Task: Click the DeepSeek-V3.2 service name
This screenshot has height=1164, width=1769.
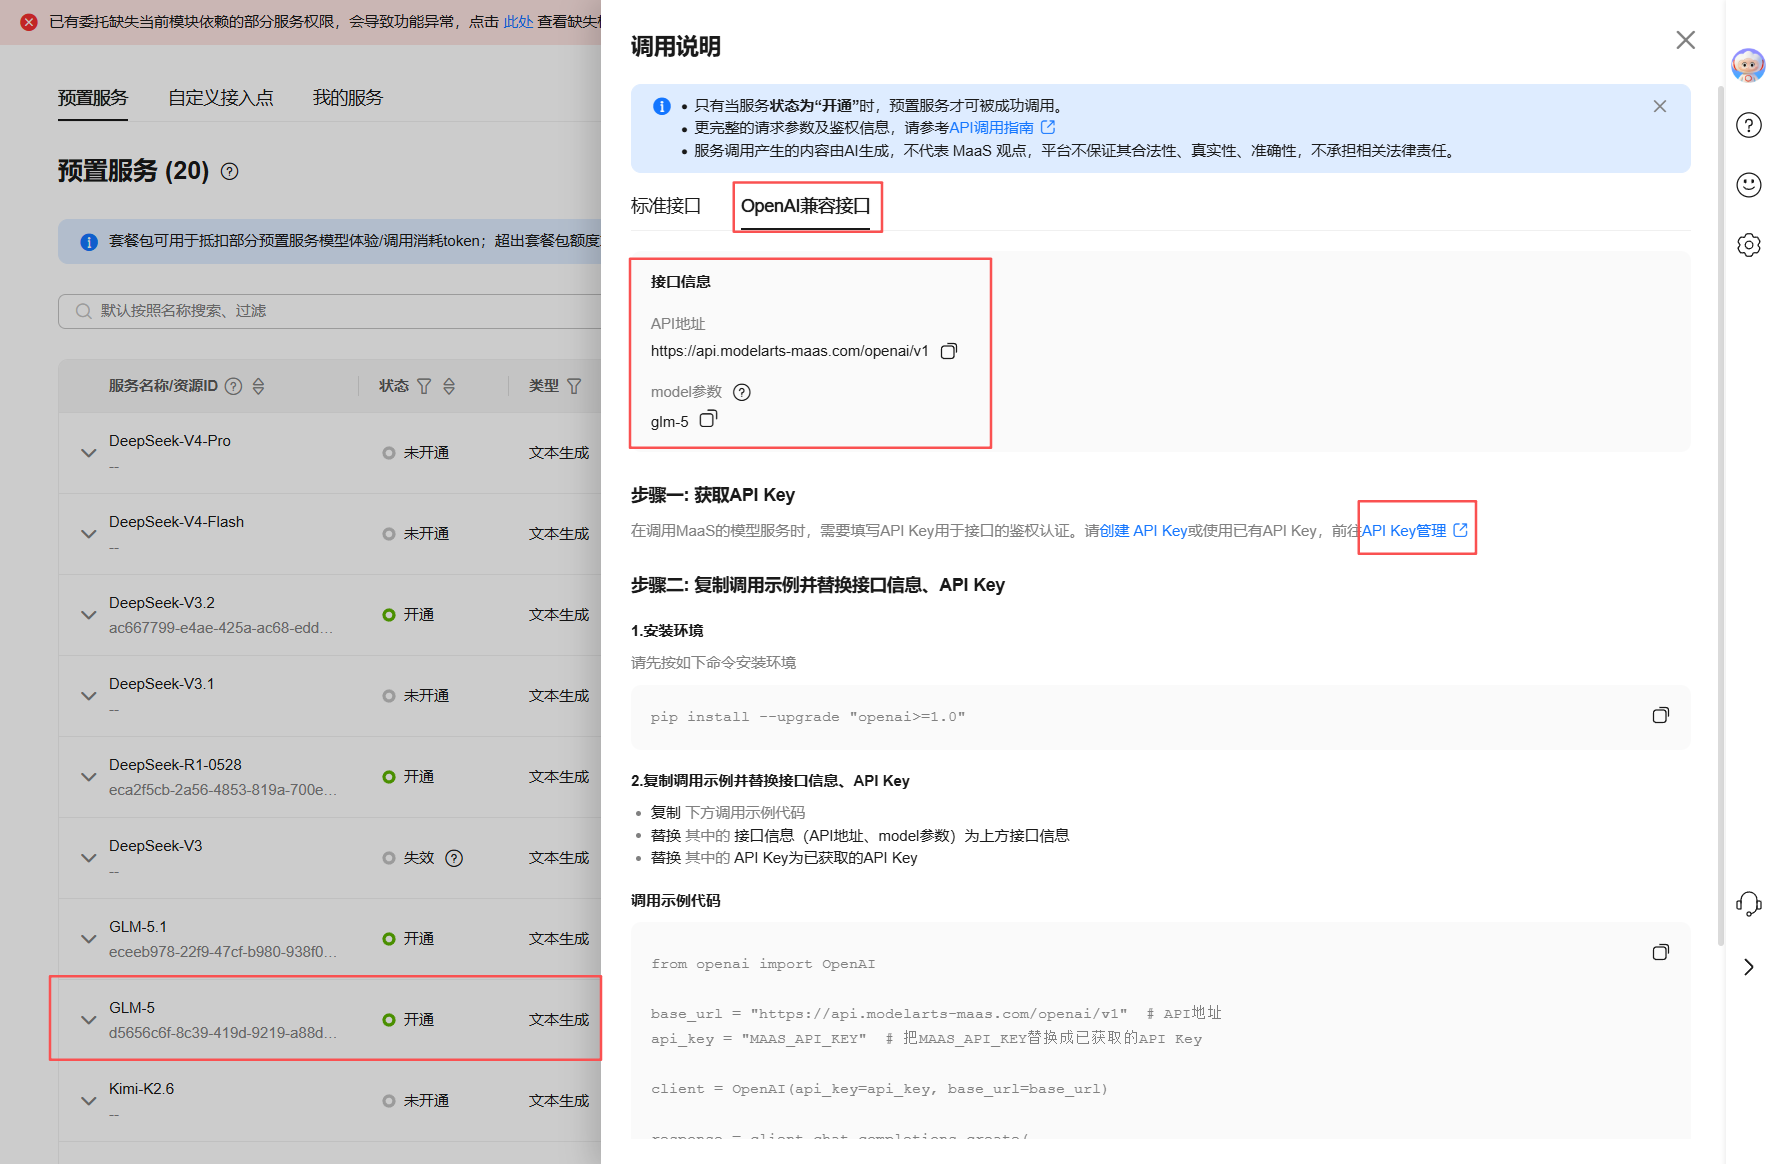Action: tap(162, 603)
